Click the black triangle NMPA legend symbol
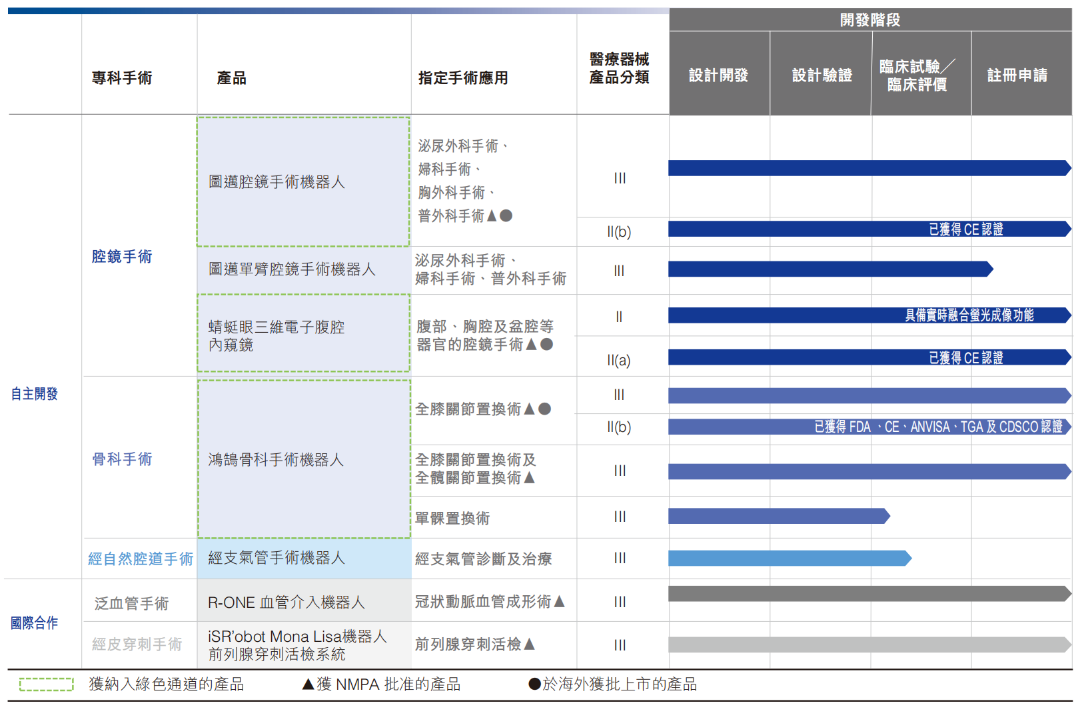Image resolution: width=1080 pixels, height=706 pixels. [x=308, y=685]
